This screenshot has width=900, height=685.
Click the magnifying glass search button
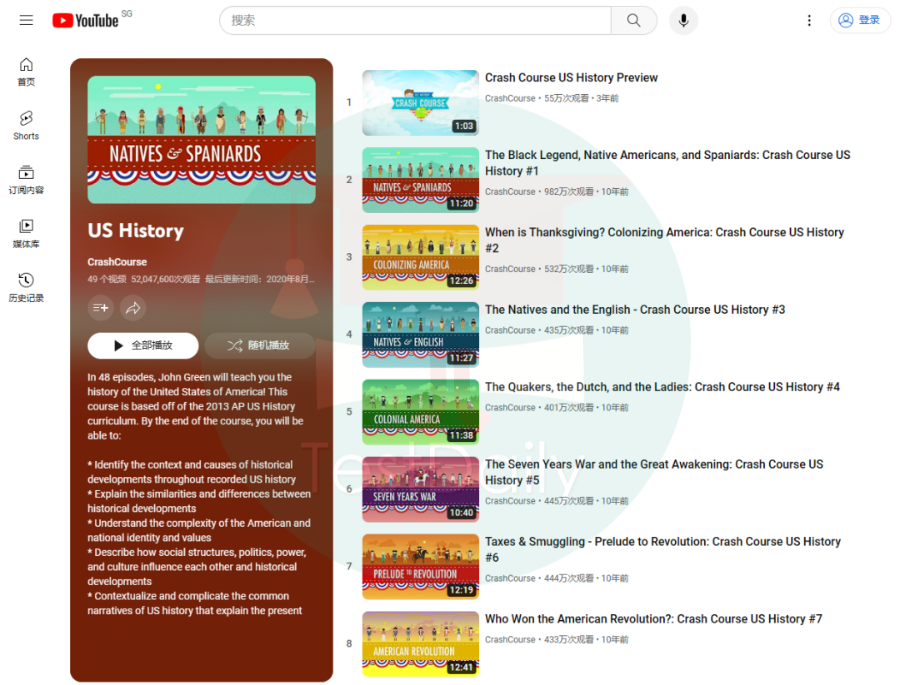click(634, 20)
